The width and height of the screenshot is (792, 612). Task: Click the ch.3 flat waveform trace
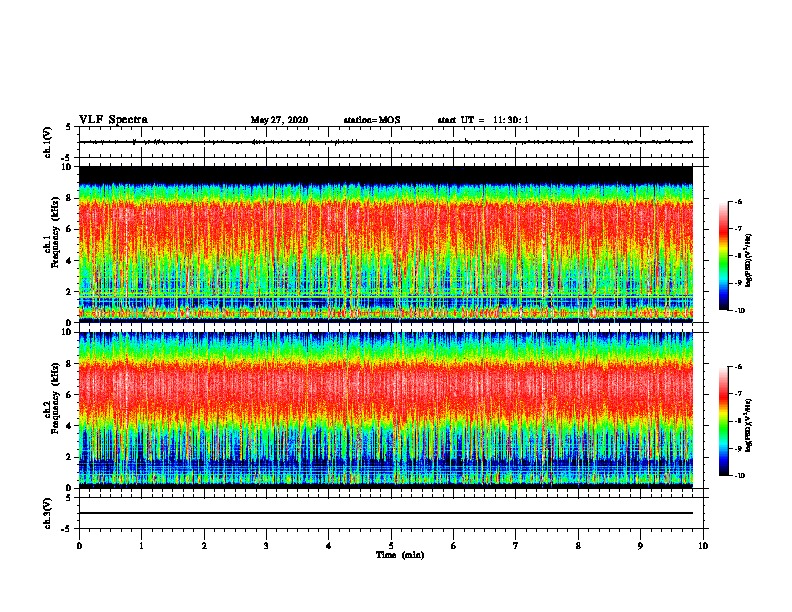386,513
